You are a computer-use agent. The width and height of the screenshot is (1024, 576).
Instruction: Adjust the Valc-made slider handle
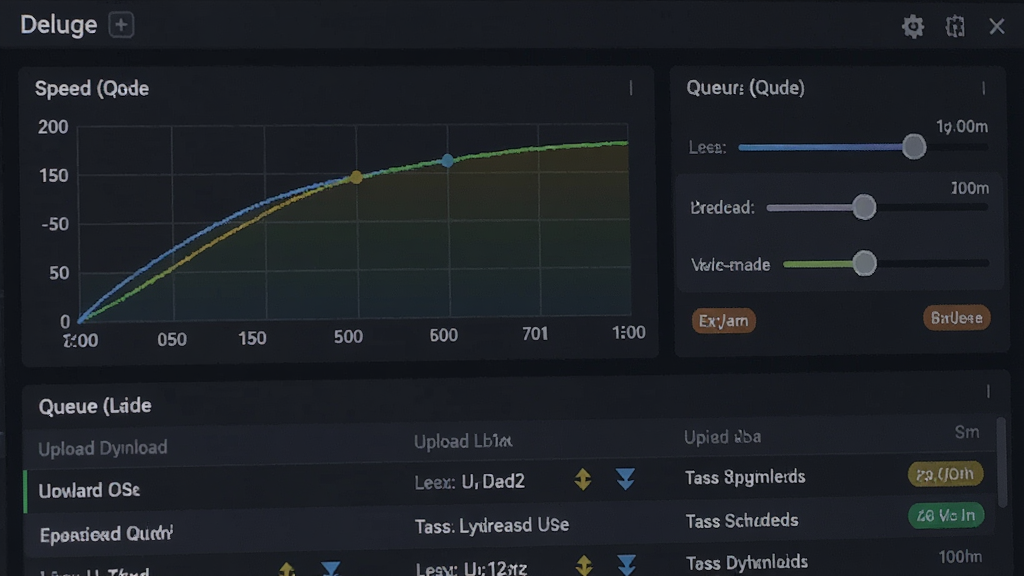(865, 264)
